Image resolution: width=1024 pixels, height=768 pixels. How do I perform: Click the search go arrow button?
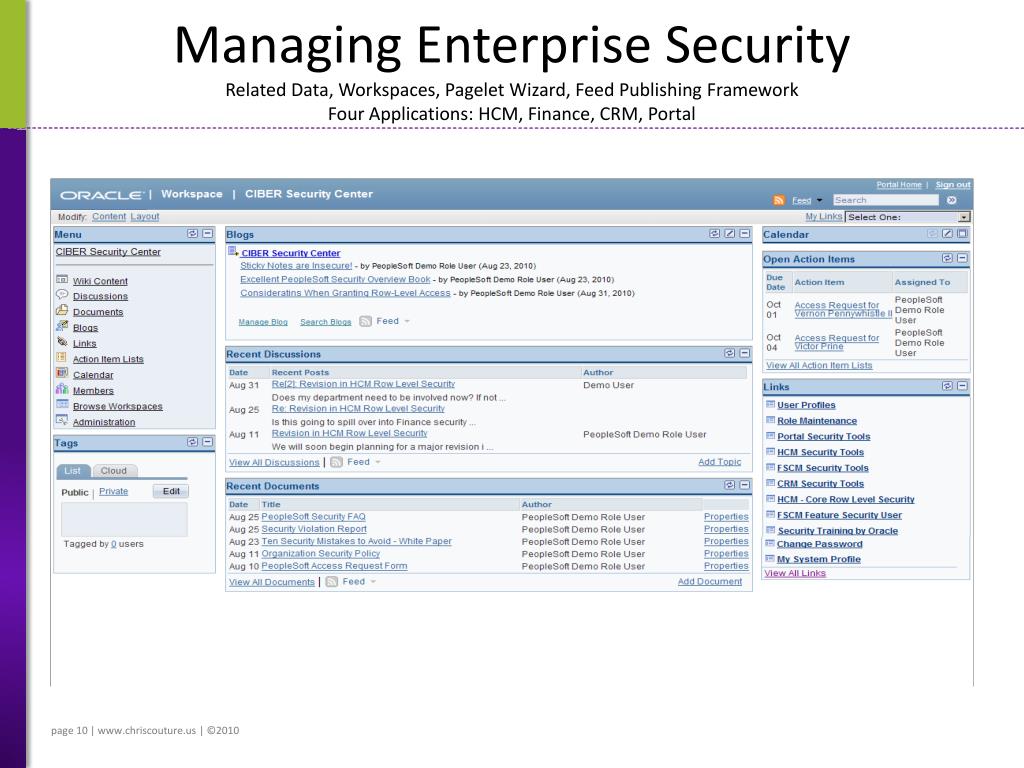point(952,200)
